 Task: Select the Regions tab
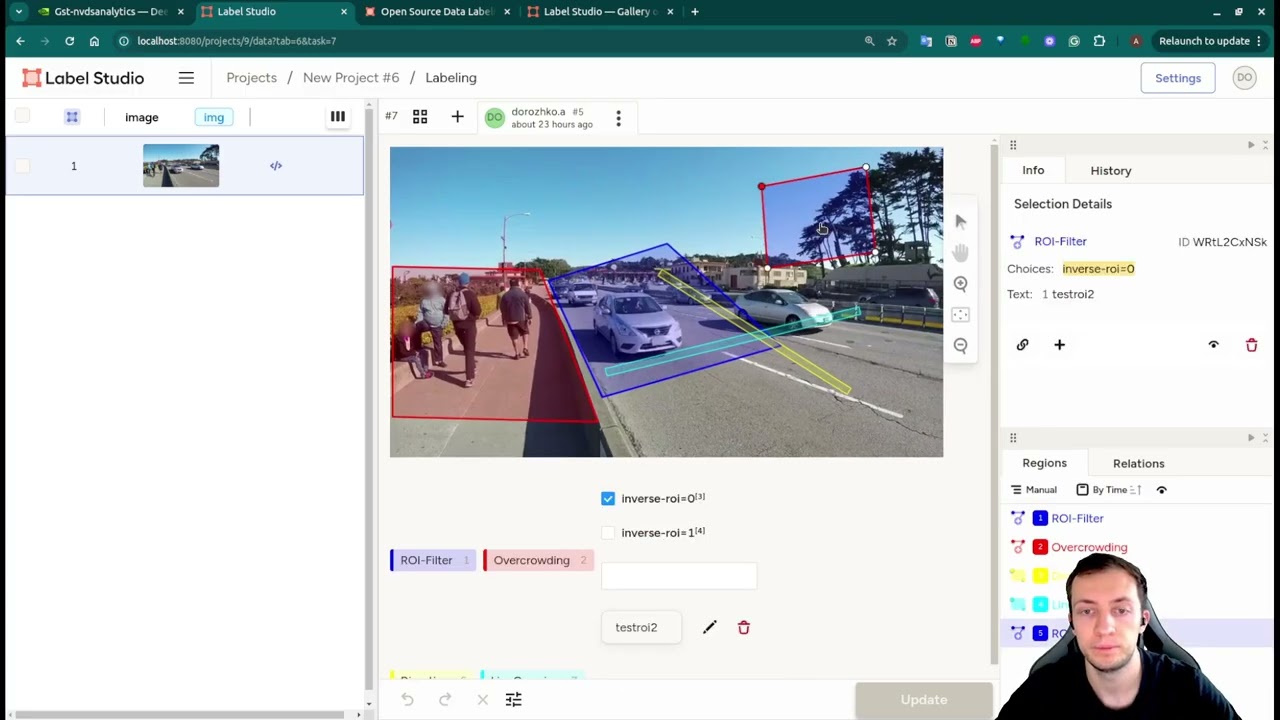1044,463
